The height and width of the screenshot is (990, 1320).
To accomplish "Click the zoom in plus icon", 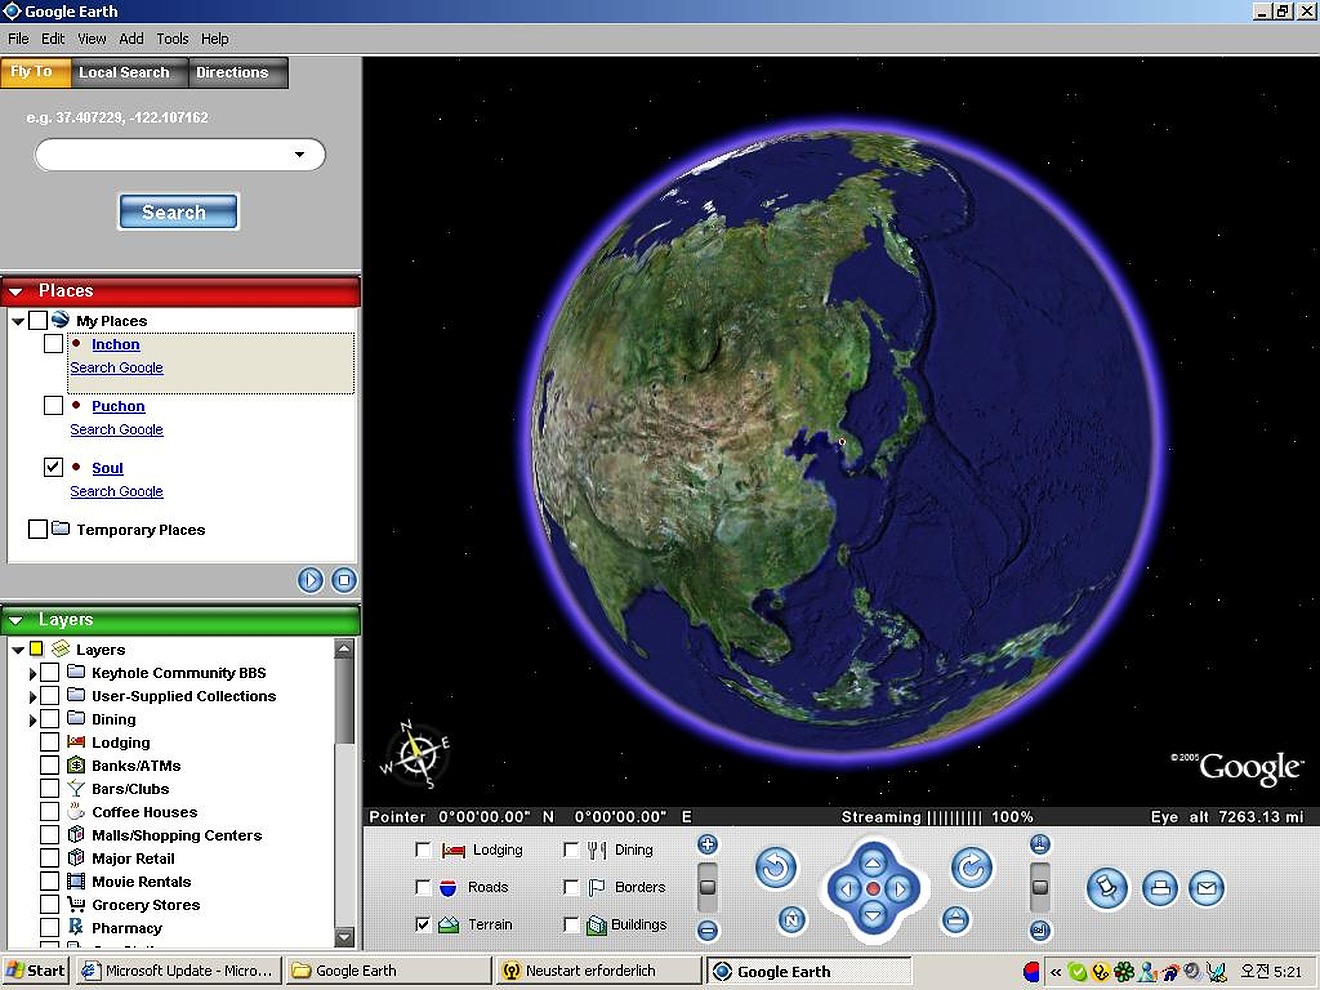I will 708,845.
